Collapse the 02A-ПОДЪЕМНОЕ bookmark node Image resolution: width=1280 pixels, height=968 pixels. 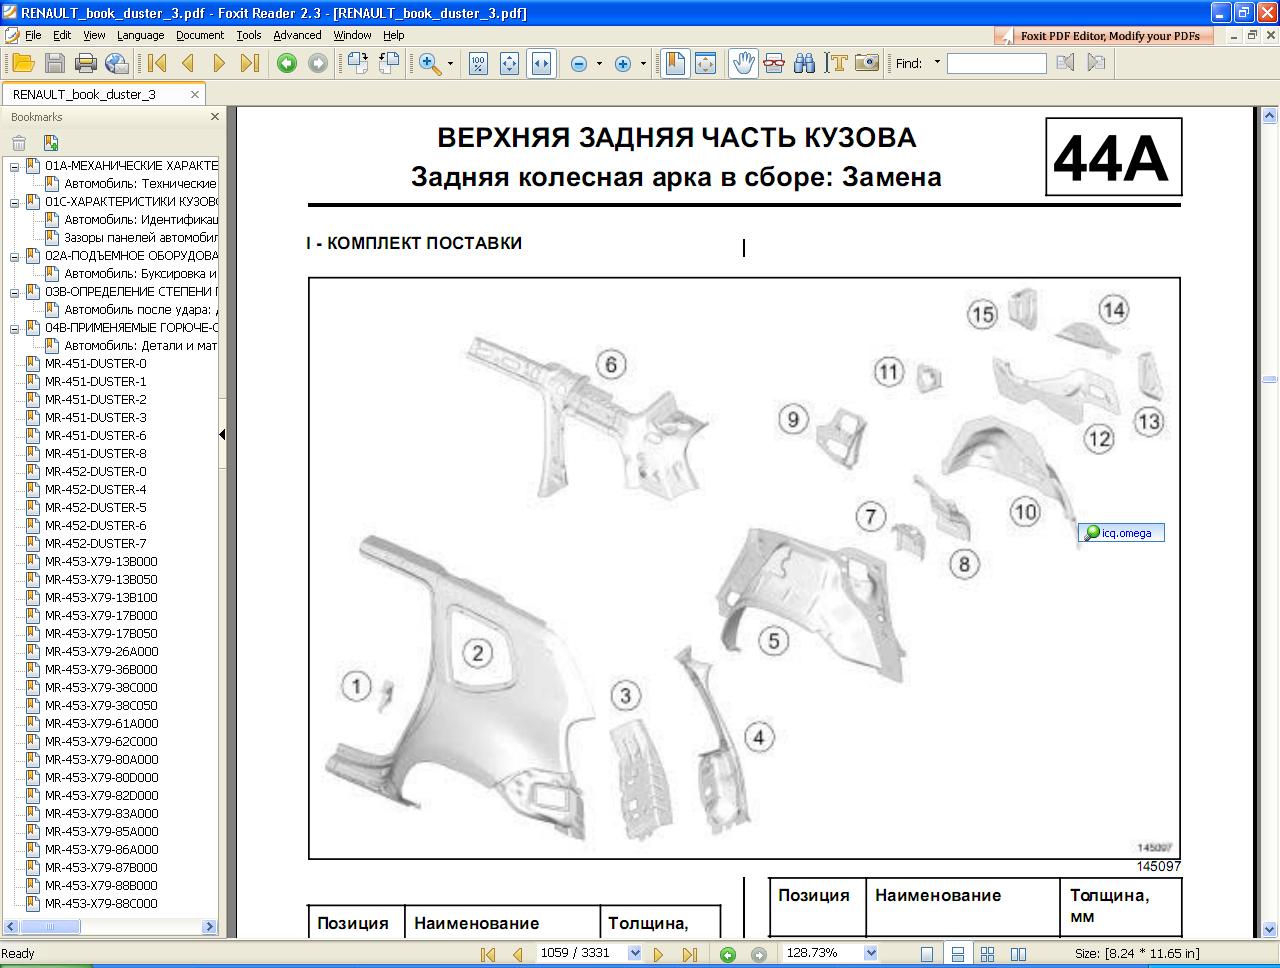point(15,256)
